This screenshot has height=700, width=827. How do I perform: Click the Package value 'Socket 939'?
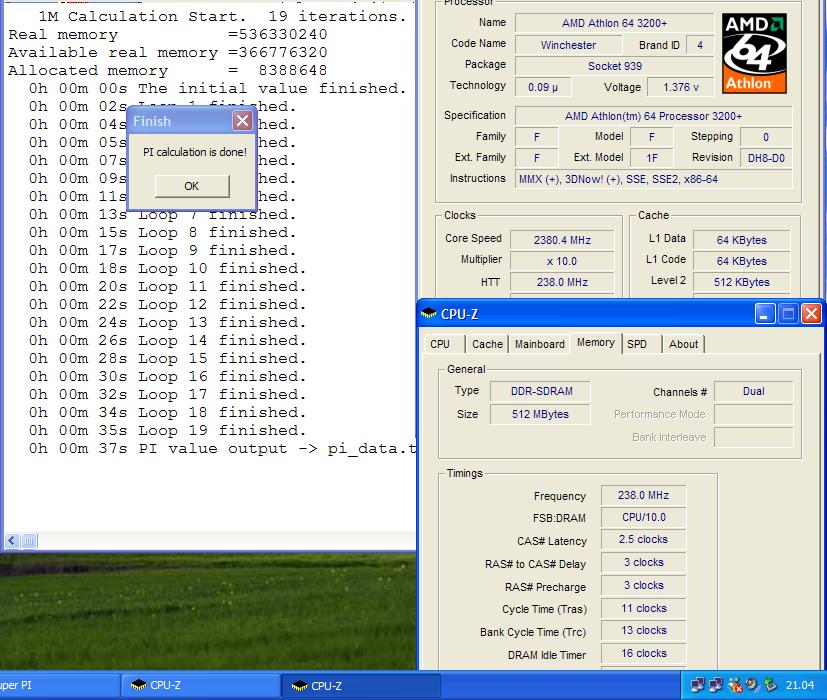coord(614,66)
